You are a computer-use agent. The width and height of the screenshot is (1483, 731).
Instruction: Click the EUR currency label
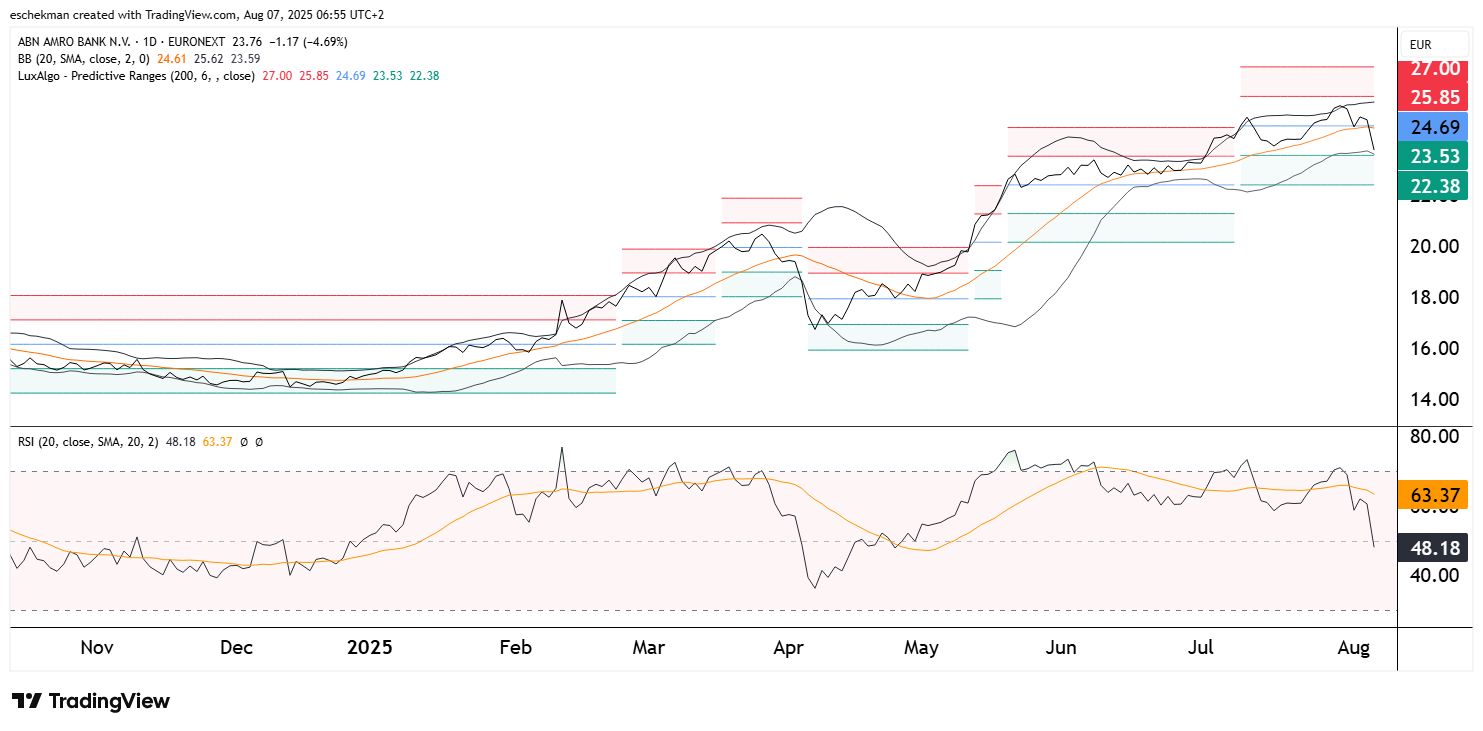[x=1420, y=45]
